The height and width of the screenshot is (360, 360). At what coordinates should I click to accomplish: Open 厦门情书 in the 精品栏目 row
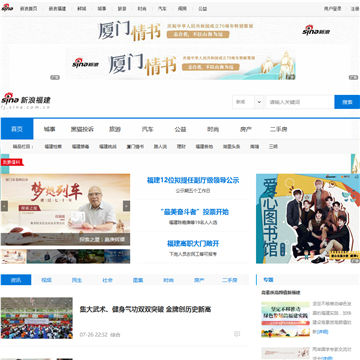click(135, 146)
